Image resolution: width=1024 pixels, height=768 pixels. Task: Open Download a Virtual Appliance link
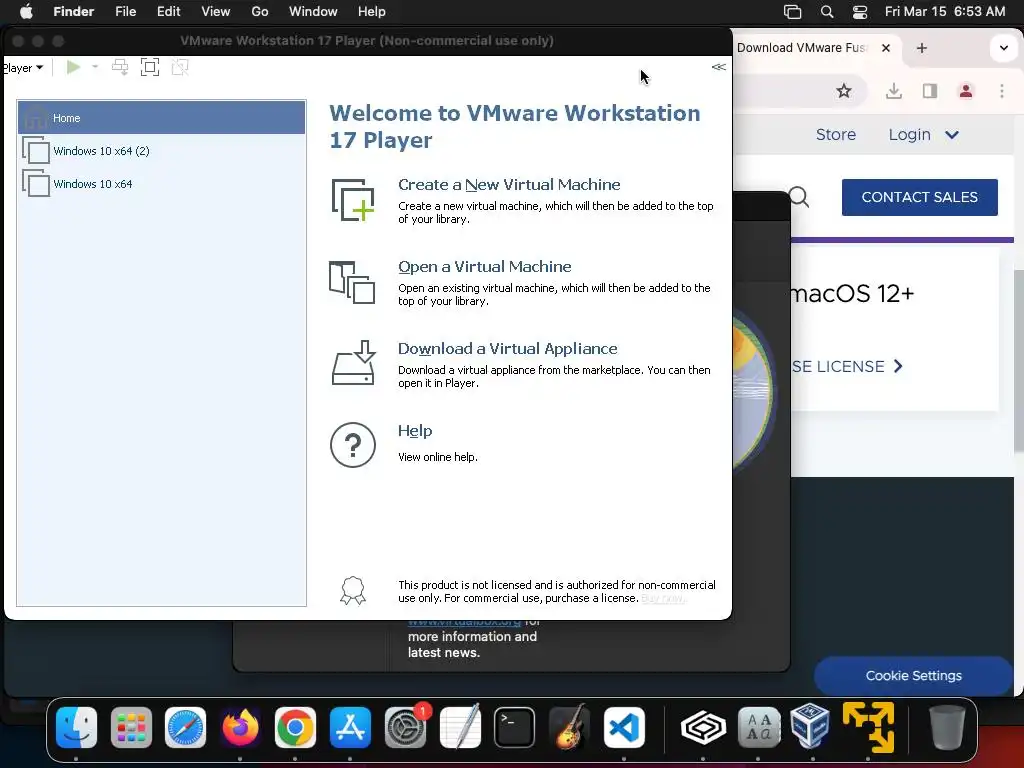507,349
